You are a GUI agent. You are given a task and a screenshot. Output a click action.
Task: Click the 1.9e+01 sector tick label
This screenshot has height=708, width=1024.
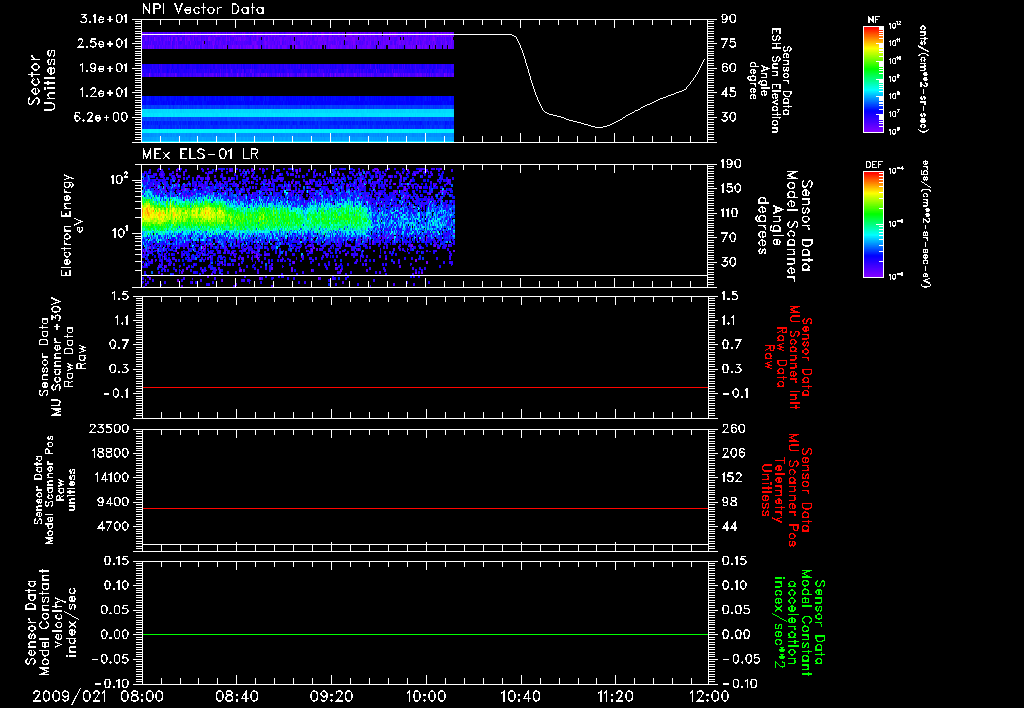tap(103, 68)
